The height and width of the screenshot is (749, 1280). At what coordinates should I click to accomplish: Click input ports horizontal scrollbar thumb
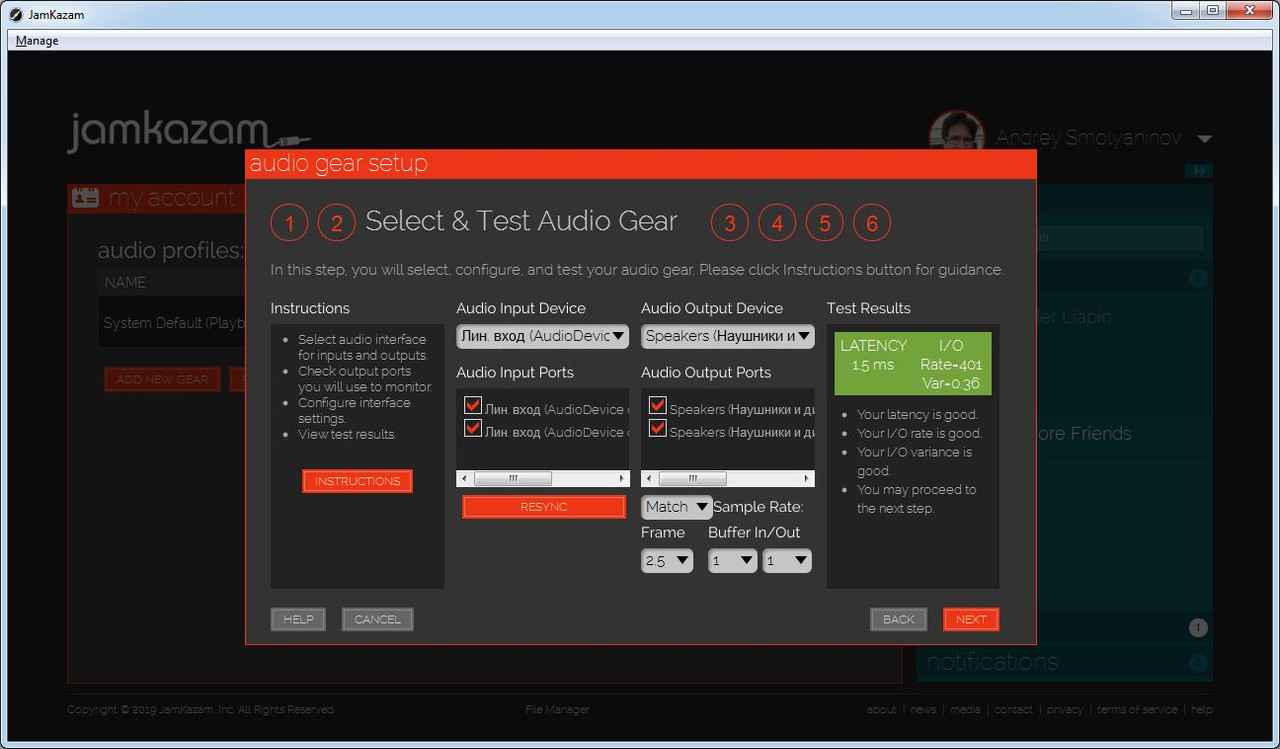512,479
